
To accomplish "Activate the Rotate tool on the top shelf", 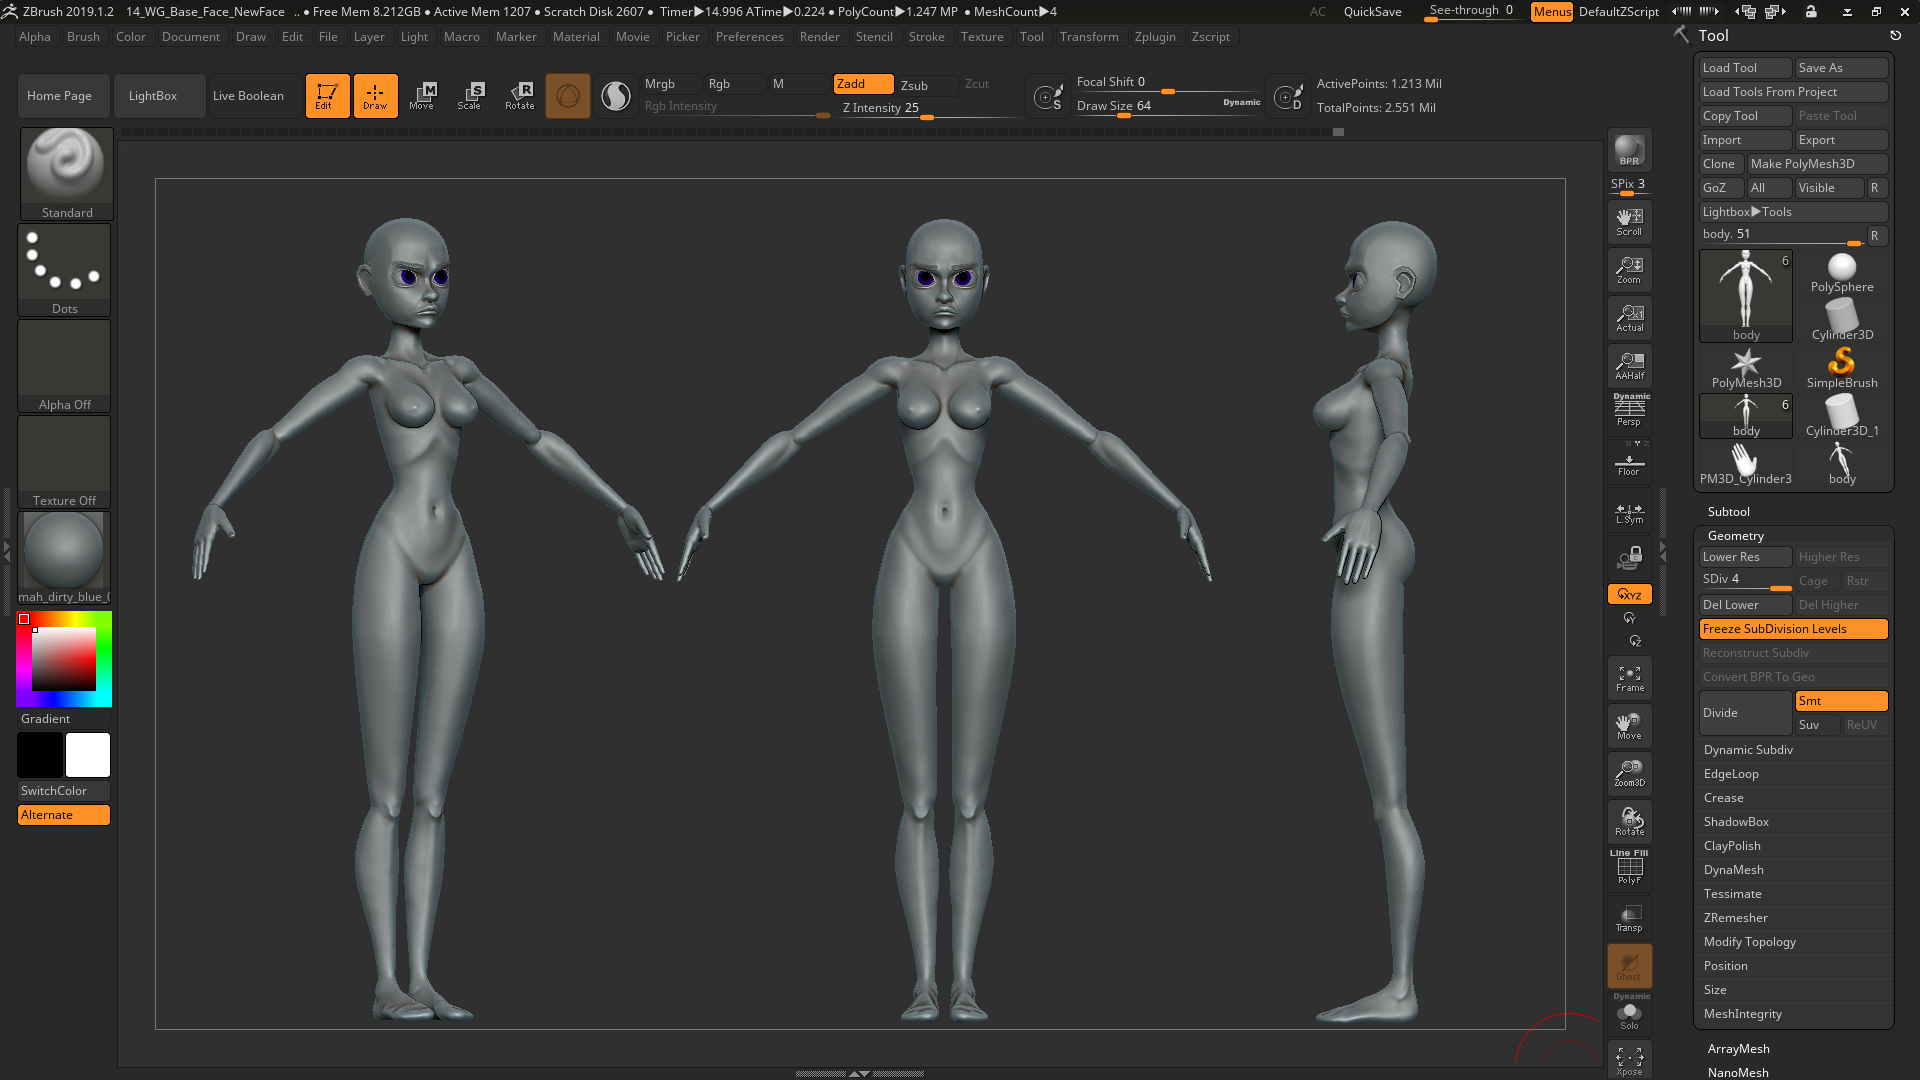I will point(520,95).
